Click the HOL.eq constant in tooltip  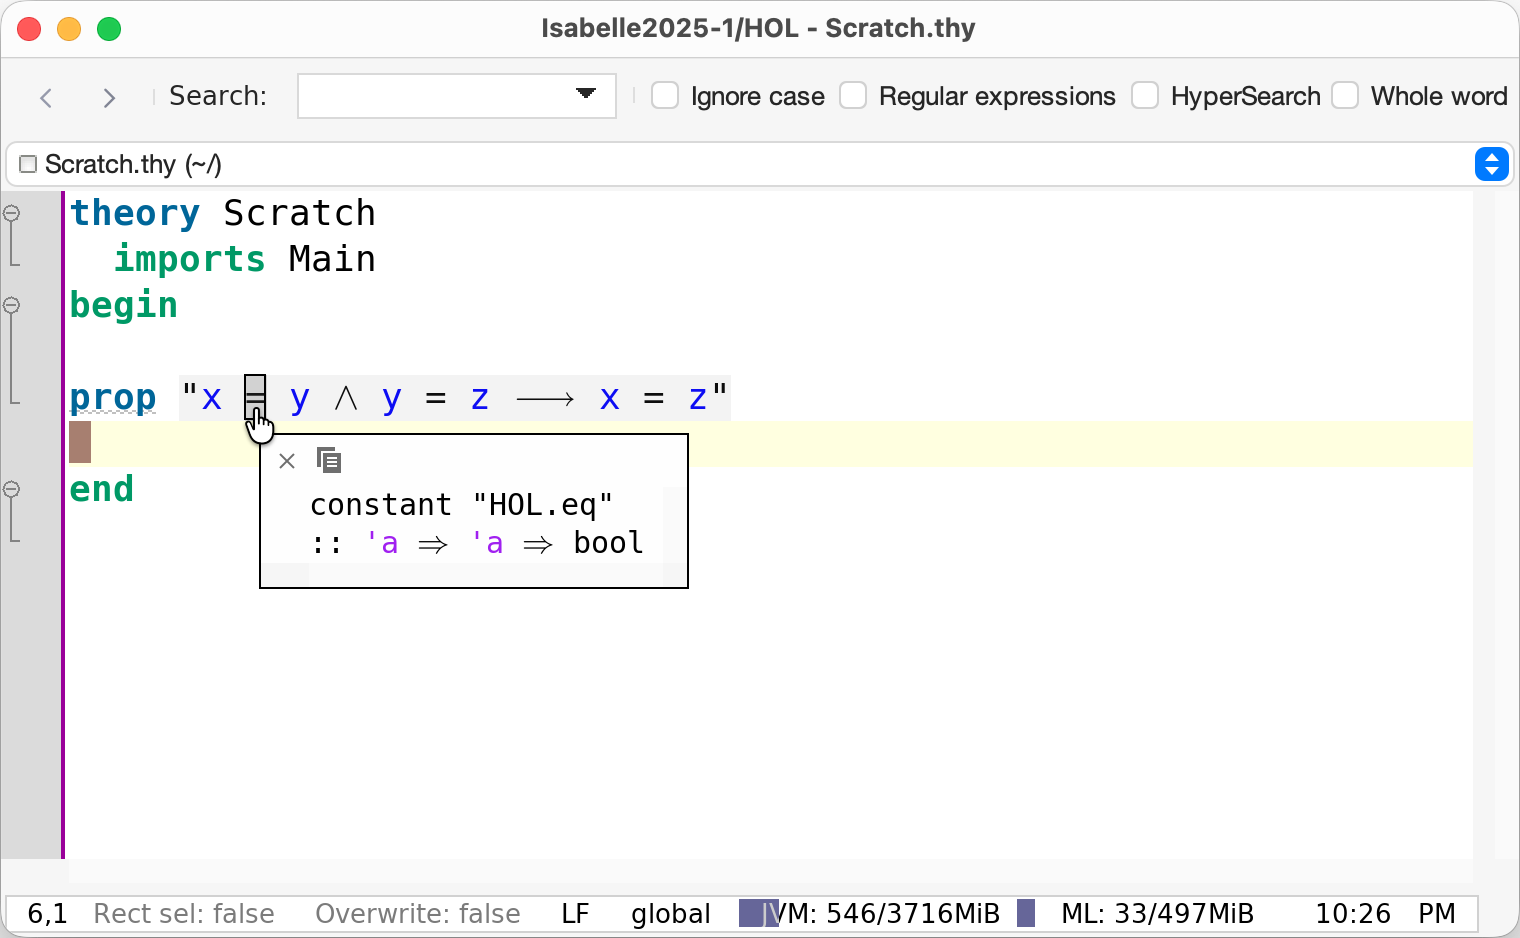[542, 505]
